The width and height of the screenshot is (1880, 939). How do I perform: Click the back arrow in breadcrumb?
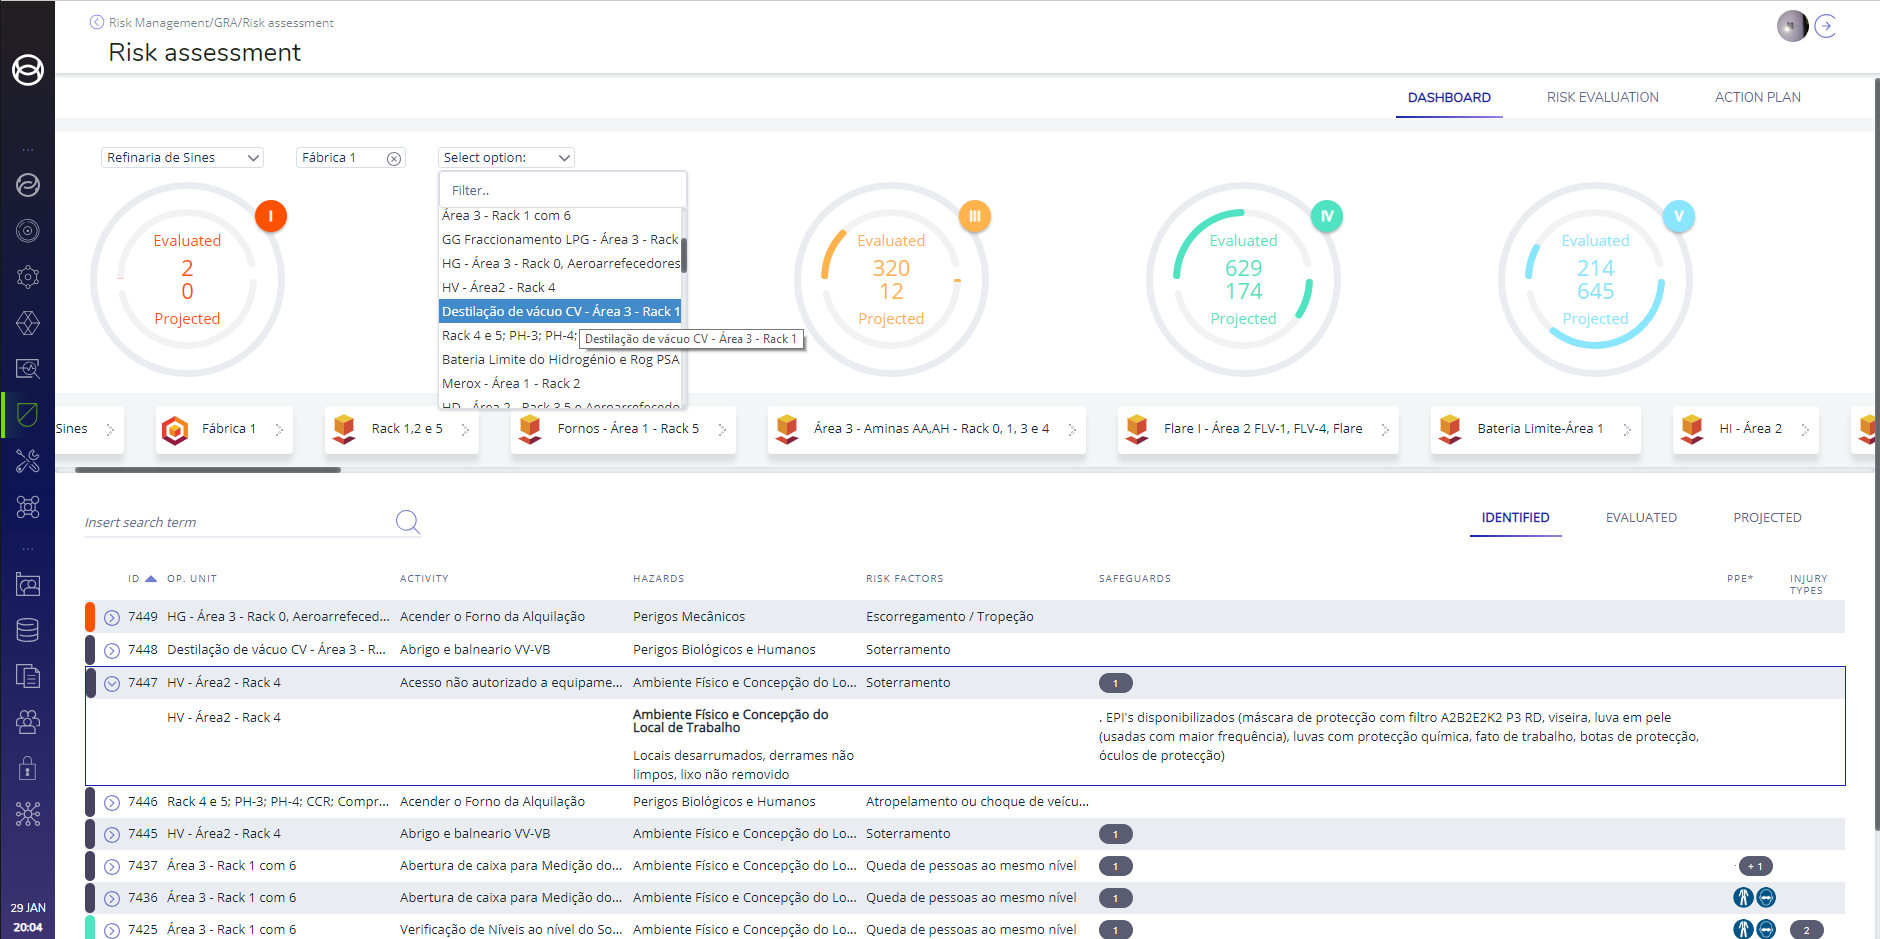[97, 22]
